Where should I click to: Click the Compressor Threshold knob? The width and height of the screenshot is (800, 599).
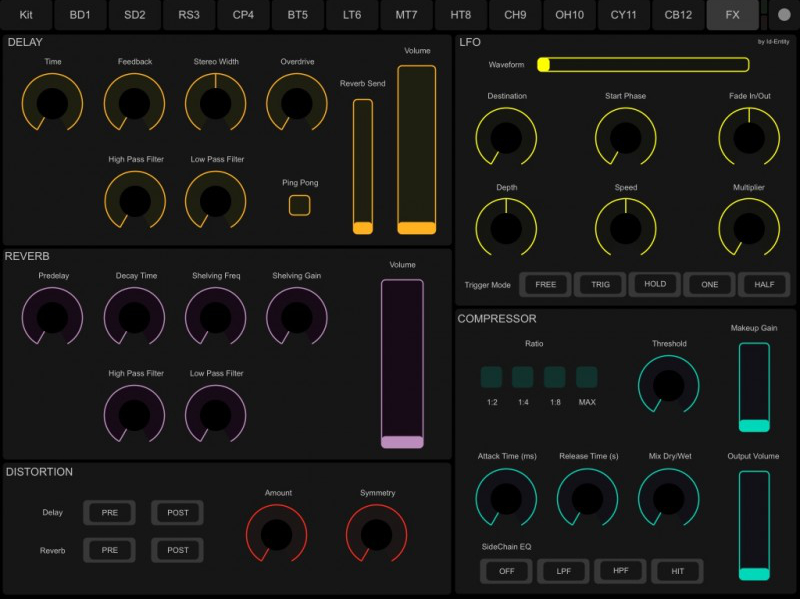point(668,382)
